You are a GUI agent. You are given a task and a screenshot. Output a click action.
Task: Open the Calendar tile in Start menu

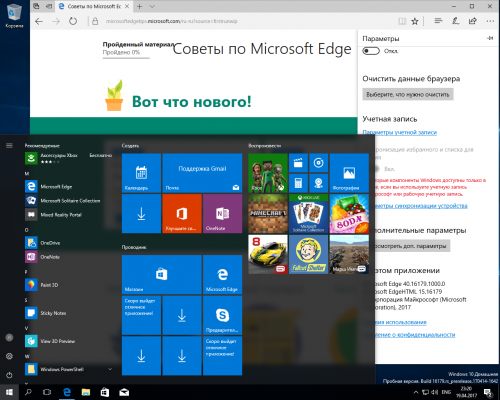141,173
